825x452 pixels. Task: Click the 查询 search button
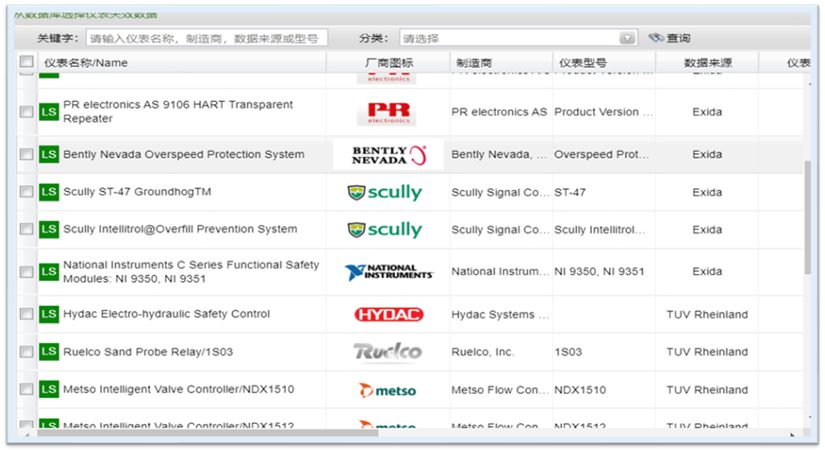pos(670,38)
